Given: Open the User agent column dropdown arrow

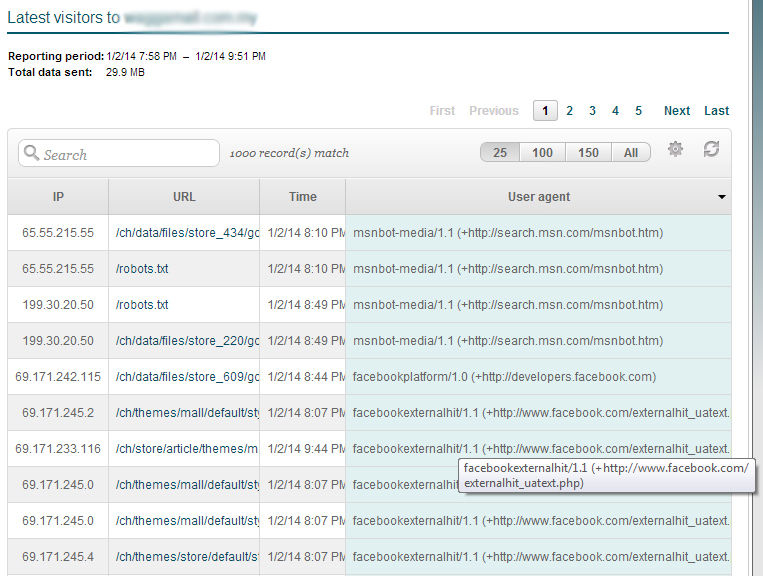Looking at the screenshot, I should [722, 198].
